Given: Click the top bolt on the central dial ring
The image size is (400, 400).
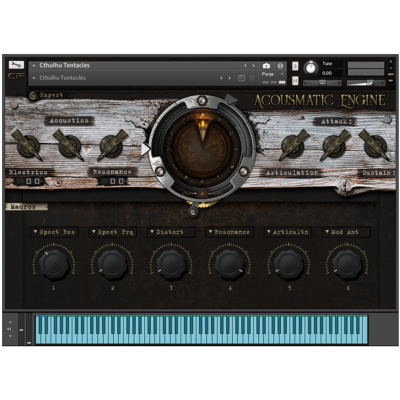Looking at the screenshot, I should click(x=201, y=100).
